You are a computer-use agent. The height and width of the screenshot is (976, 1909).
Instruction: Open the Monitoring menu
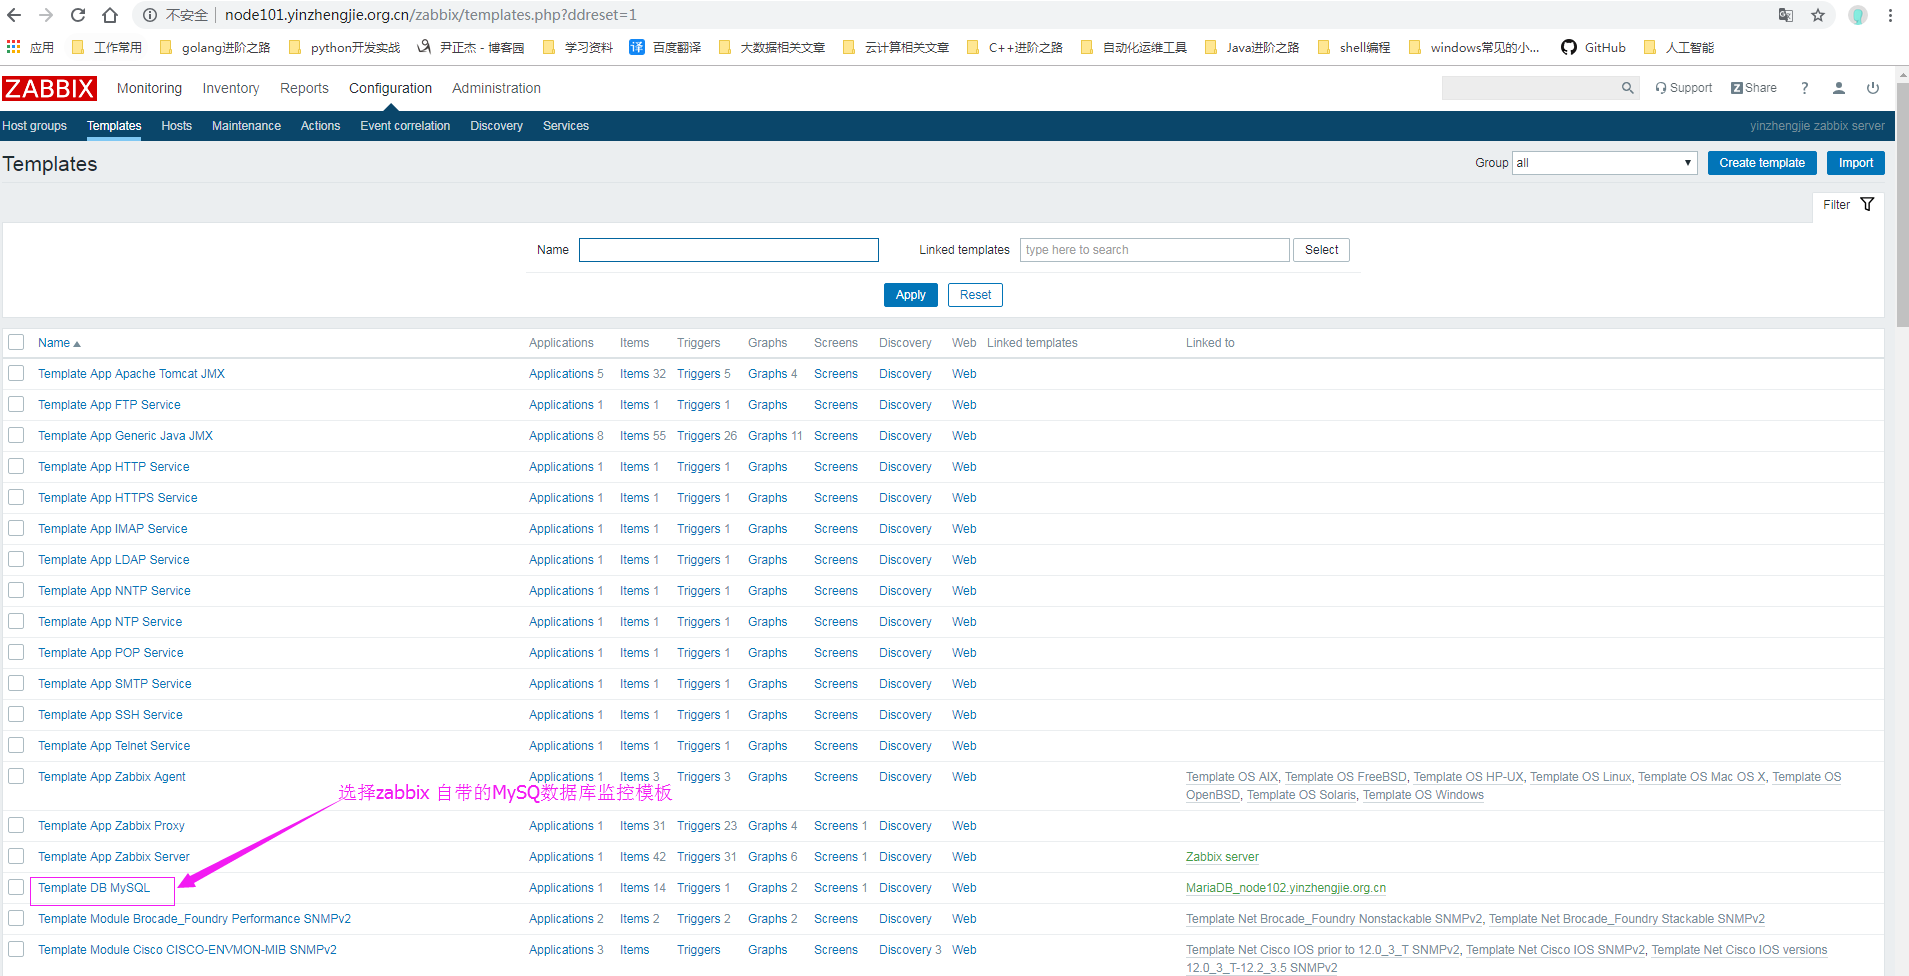coord(149,88)
